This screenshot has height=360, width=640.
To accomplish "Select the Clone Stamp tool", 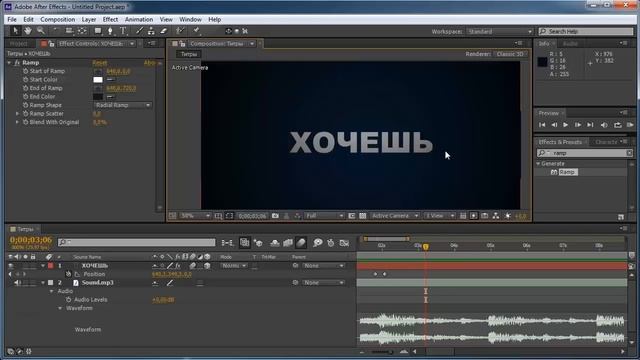I will click(x=151, y=31).
